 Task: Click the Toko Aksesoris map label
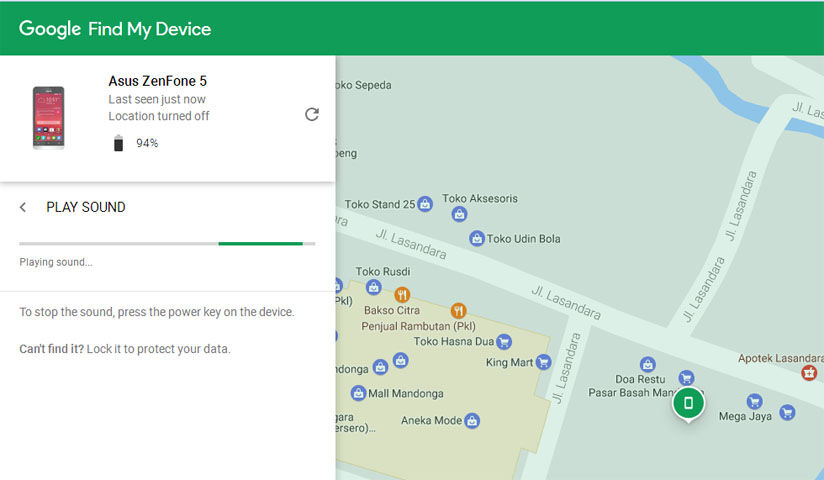480,199
